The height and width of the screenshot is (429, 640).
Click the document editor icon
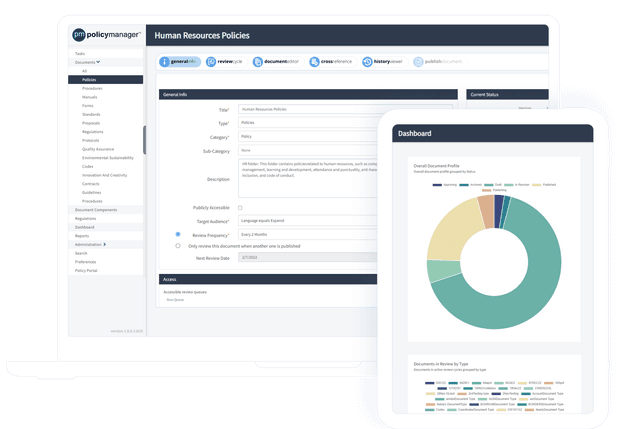[258, 62]
